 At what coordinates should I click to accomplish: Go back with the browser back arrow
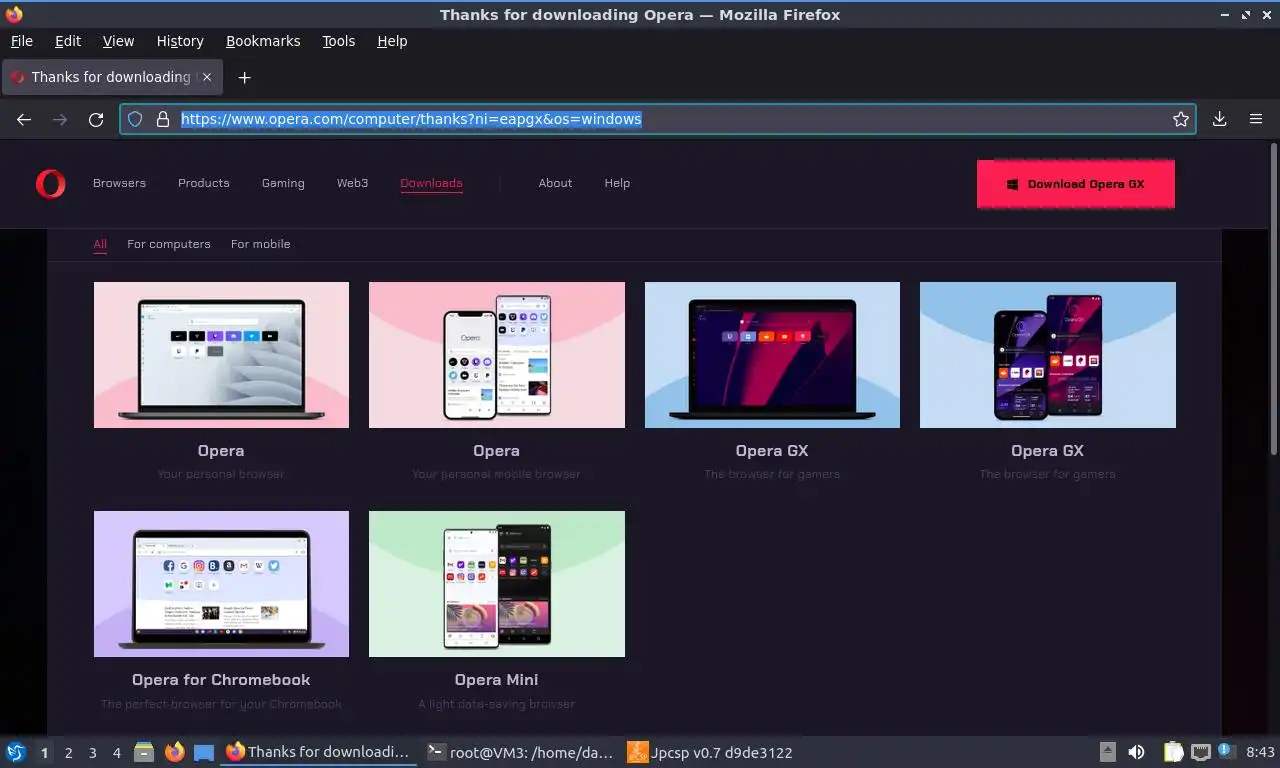24,119
